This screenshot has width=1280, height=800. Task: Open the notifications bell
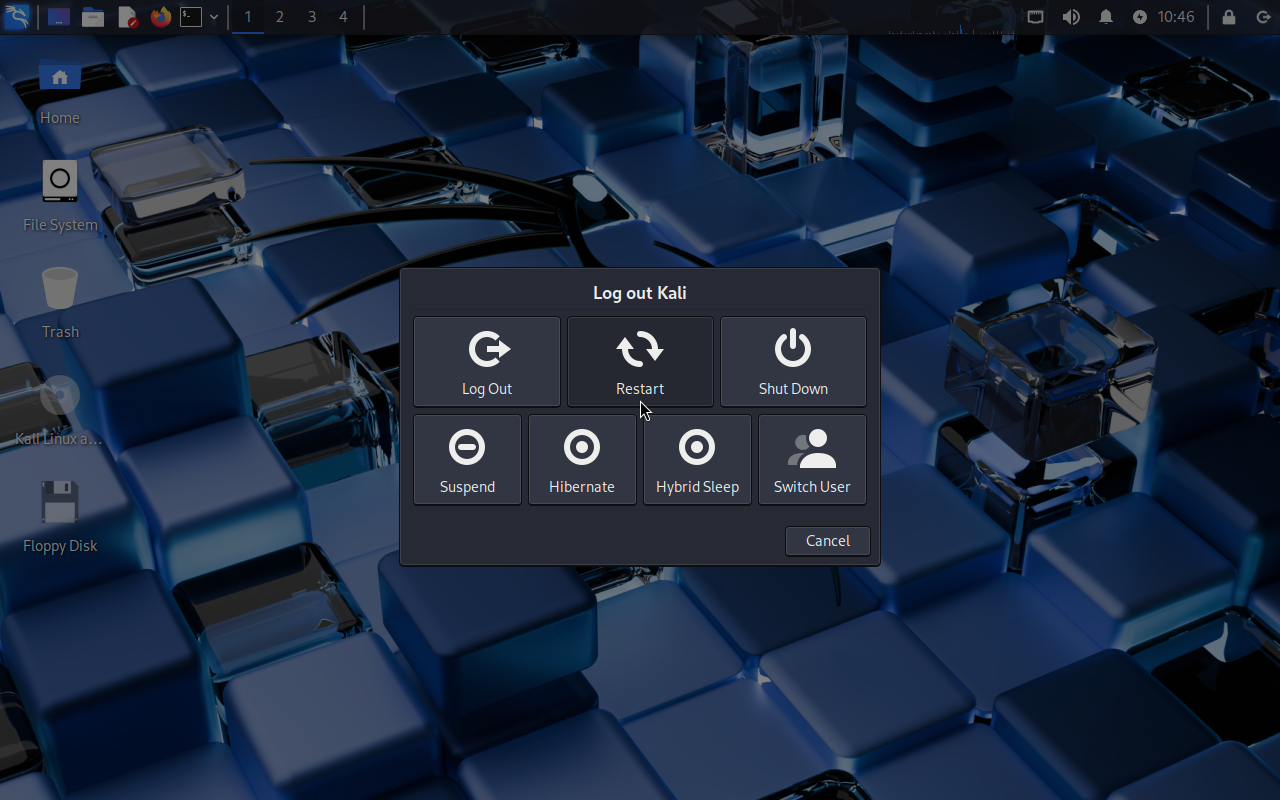pos(1106,17)
